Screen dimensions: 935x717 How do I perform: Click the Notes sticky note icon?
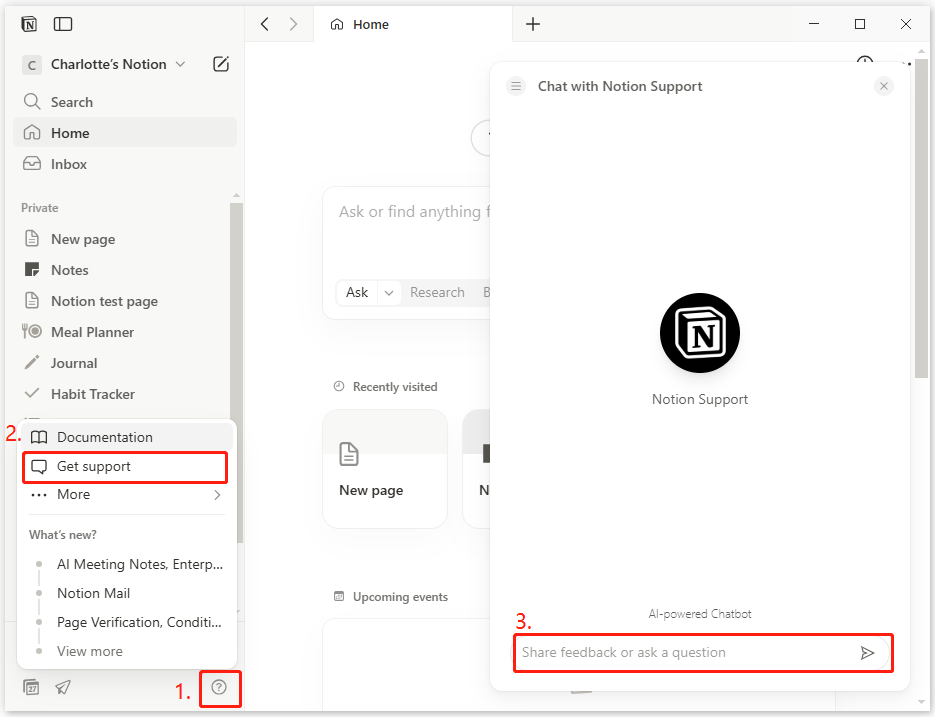(x=32, y=270)
